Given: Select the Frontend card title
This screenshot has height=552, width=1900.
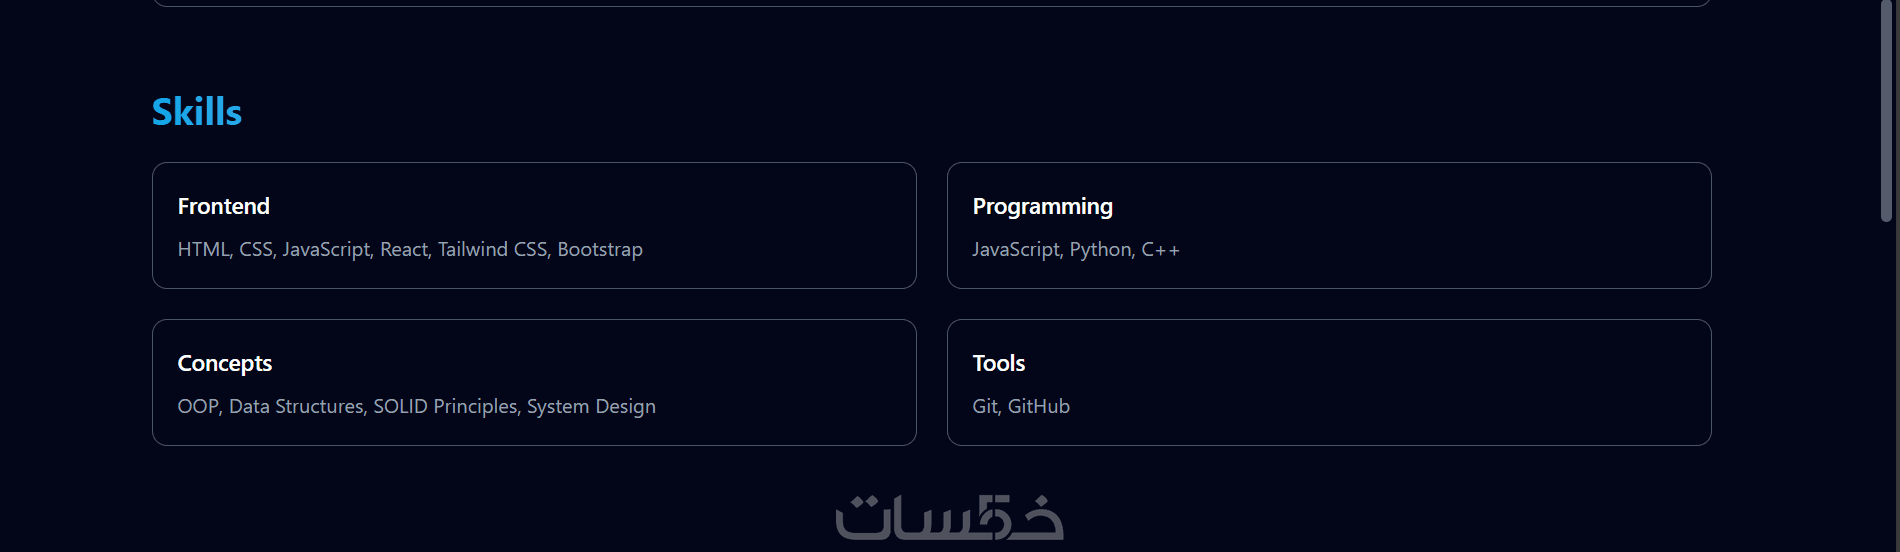Looking at the screenshot, I should [x=224, y=206].
